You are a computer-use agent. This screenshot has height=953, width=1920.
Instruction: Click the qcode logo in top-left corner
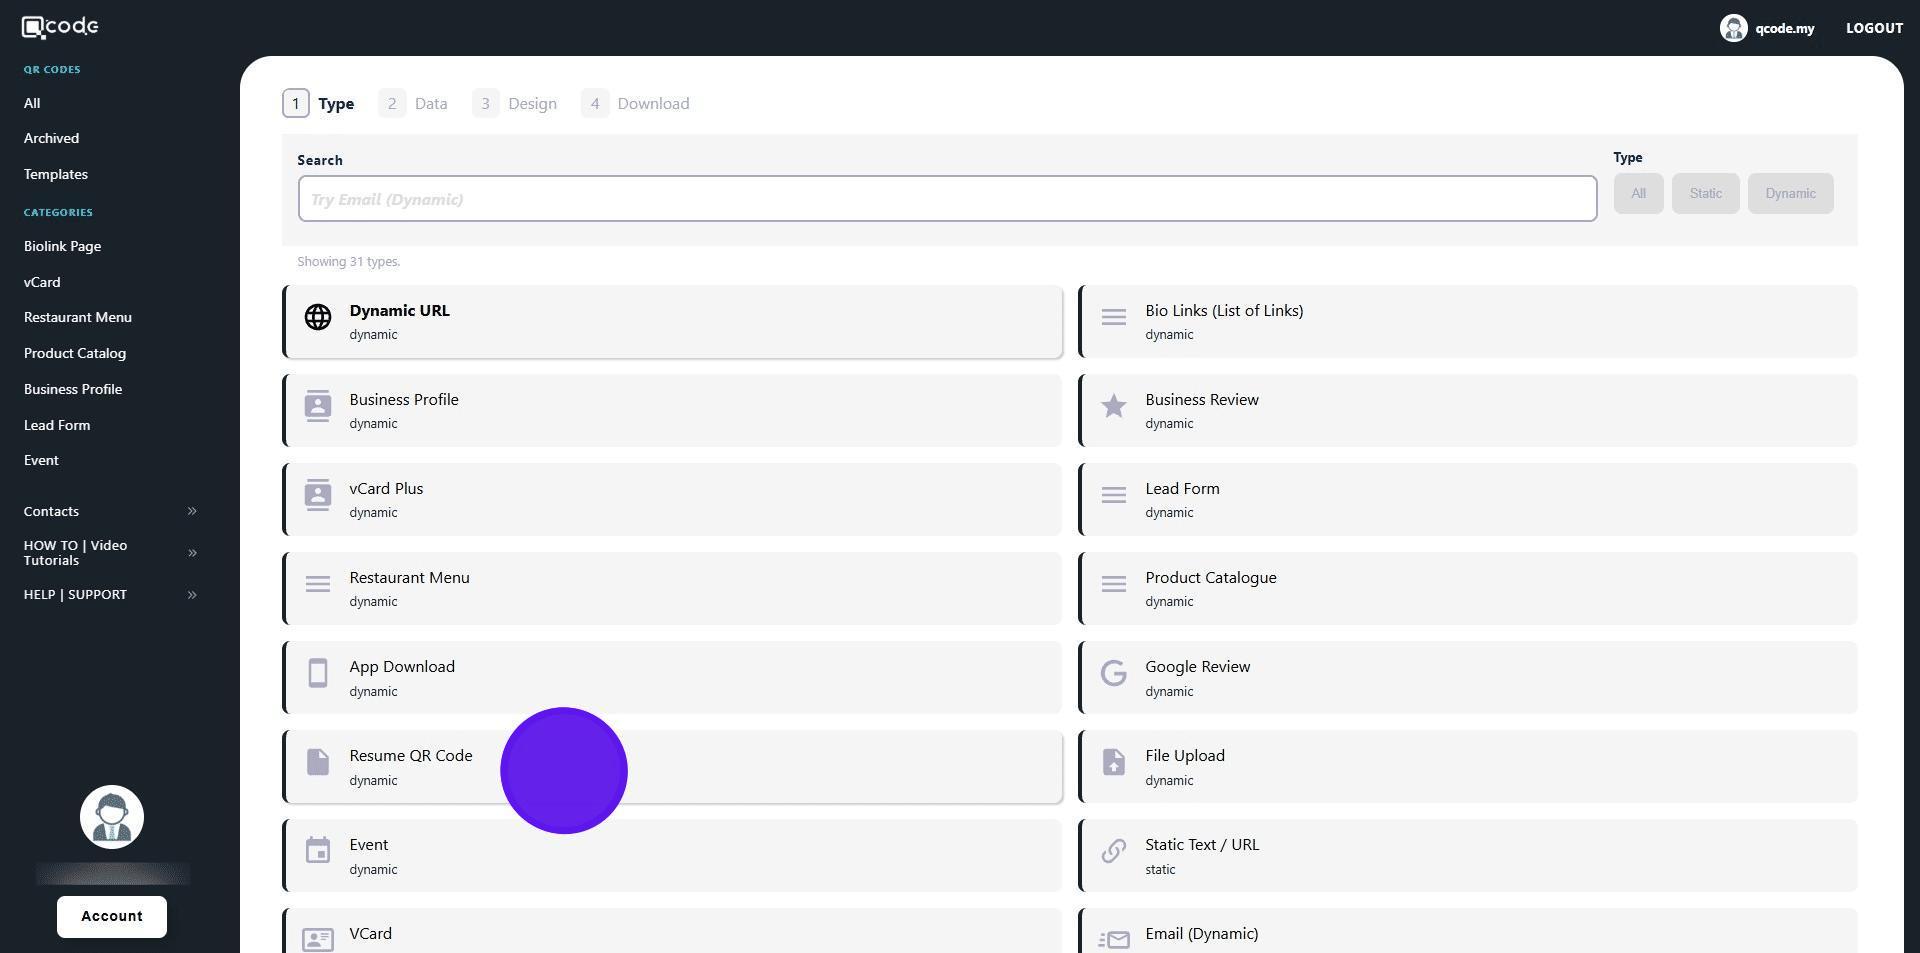point(60,27)
